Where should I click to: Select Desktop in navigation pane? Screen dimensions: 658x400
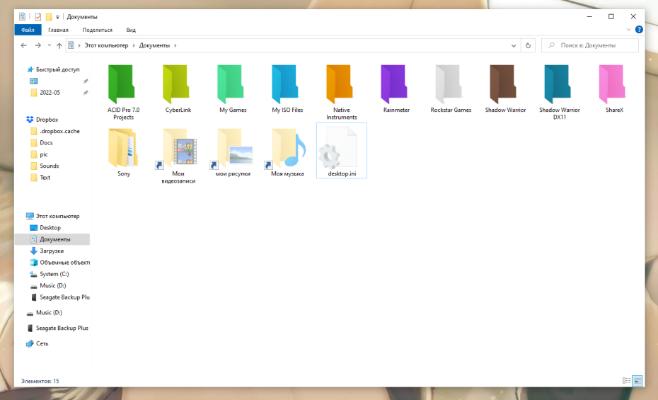(x=50, y=227)
